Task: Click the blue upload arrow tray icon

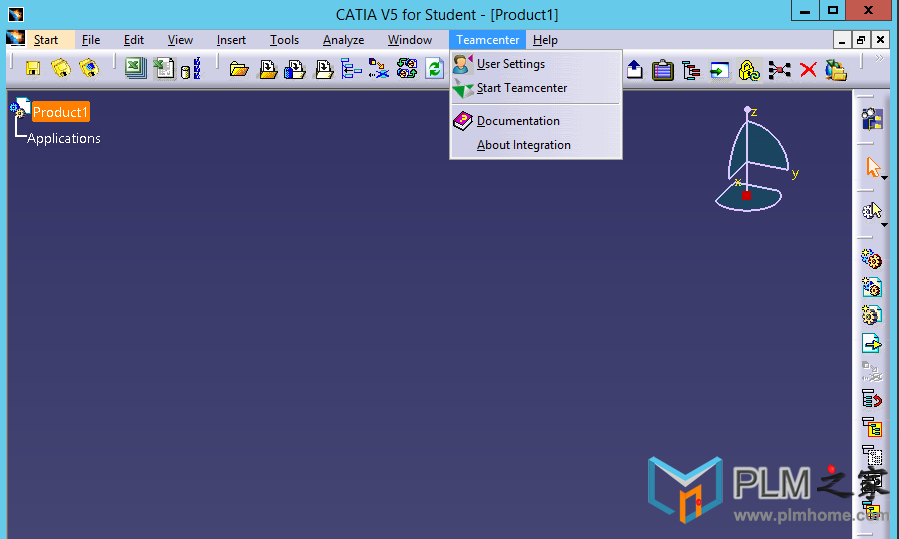Action: pyautogui.click(x=634, y=69)
